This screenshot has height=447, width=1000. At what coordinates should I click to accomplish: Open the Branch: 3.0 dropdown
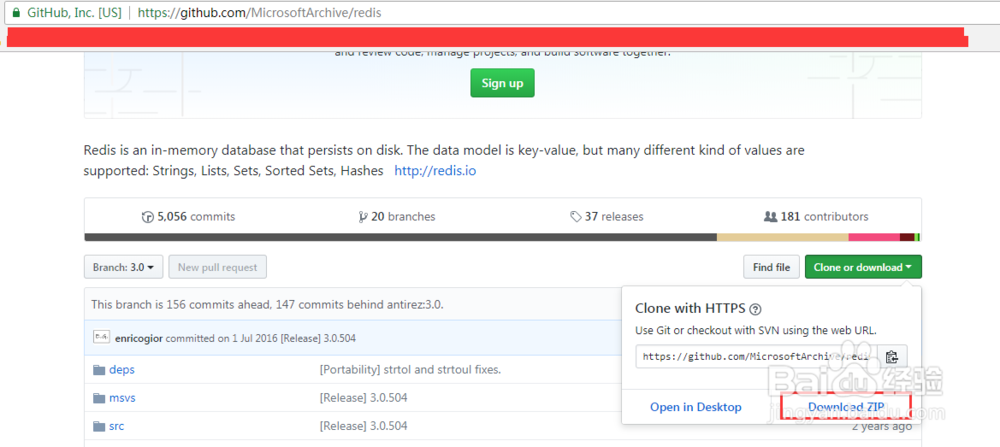point(124,267)
